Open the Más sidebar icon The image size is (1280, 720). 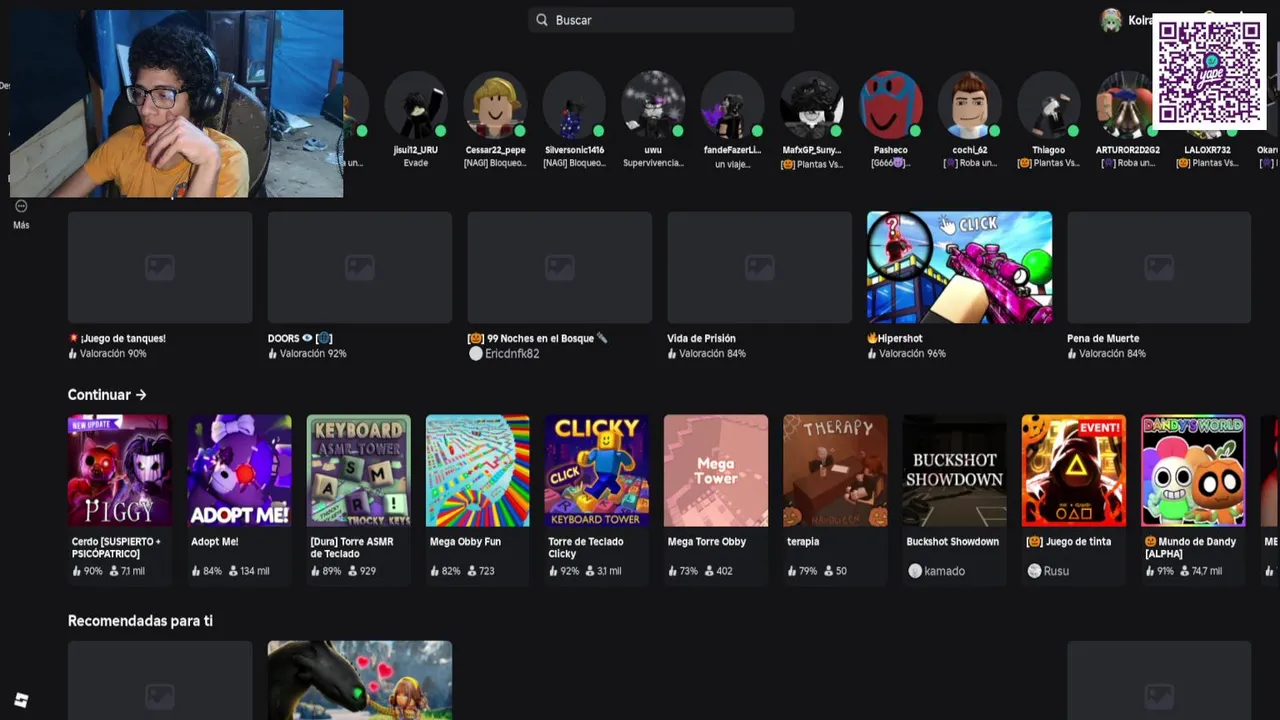tap(21, 206)
